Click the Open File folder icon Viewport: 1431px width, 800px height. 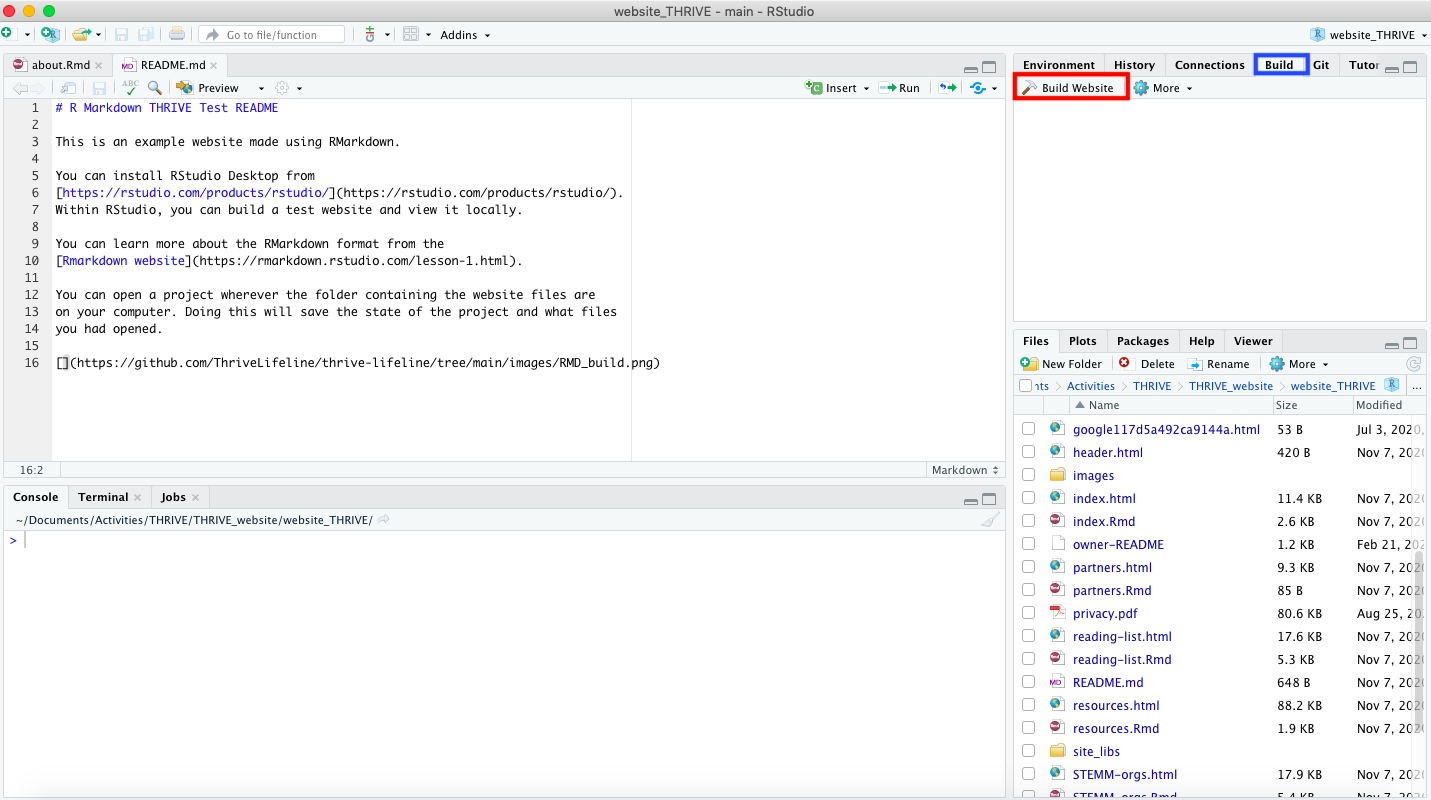pyautogui.click(x=81, y=34)
